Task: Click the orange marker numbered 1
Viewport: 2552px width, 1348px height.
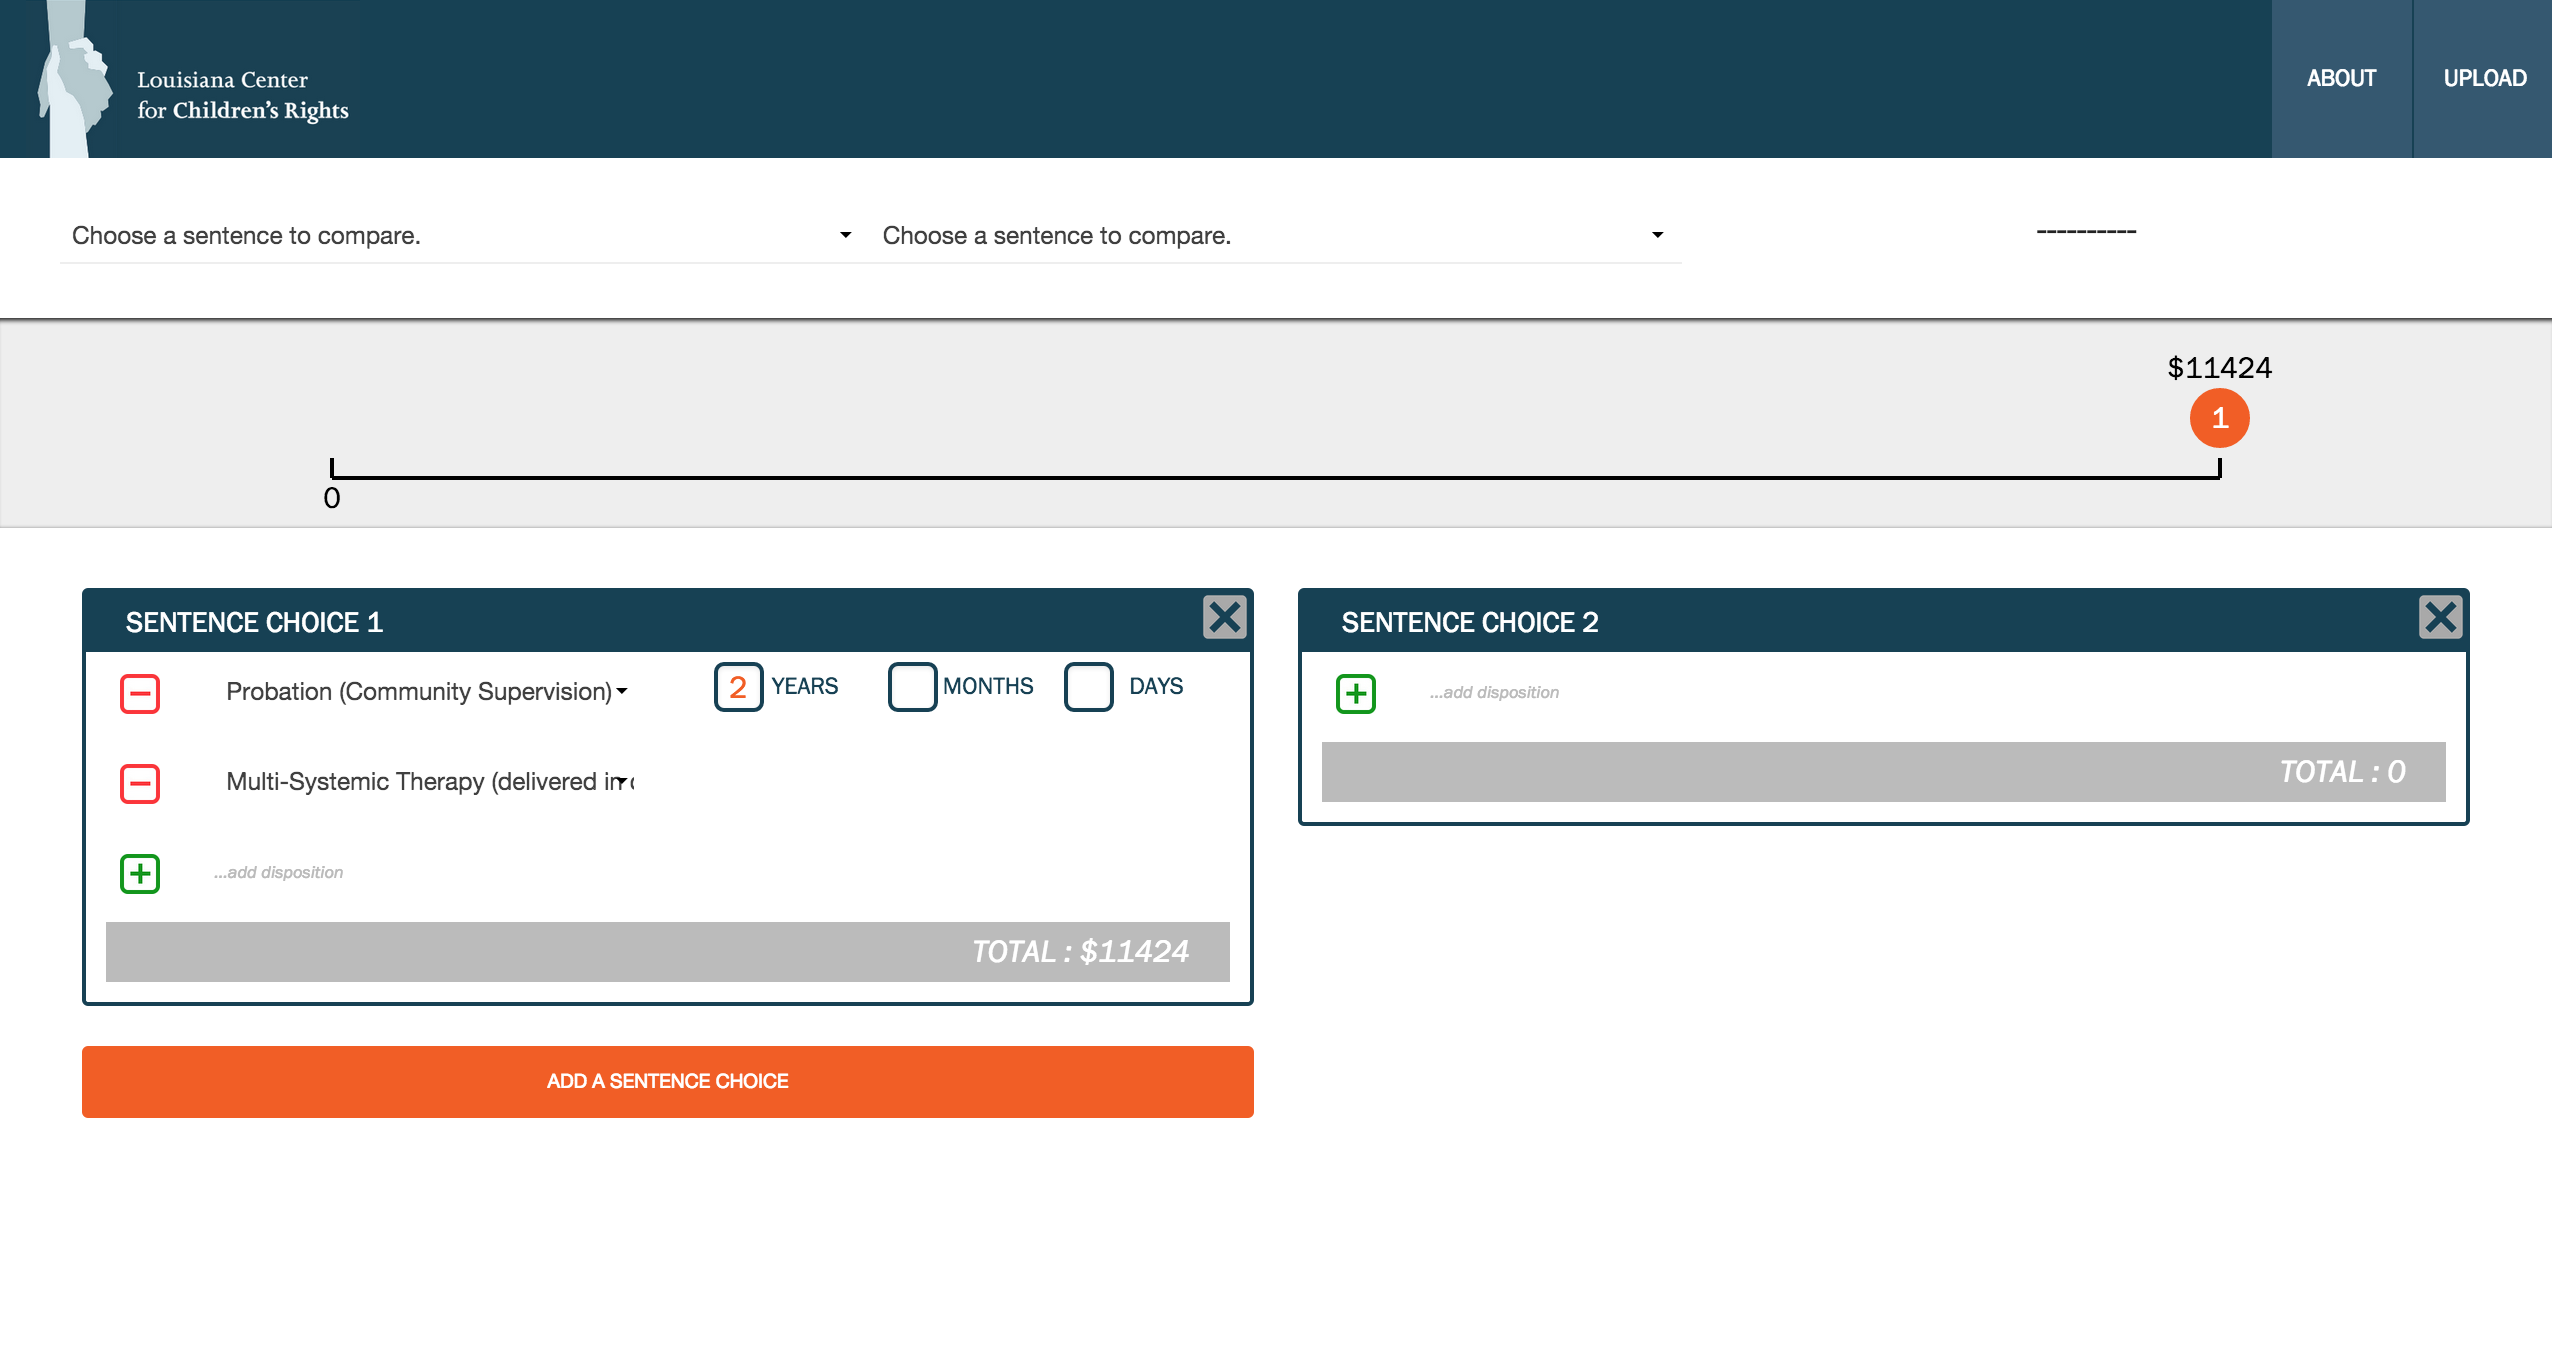Action: pos(2219,418)
